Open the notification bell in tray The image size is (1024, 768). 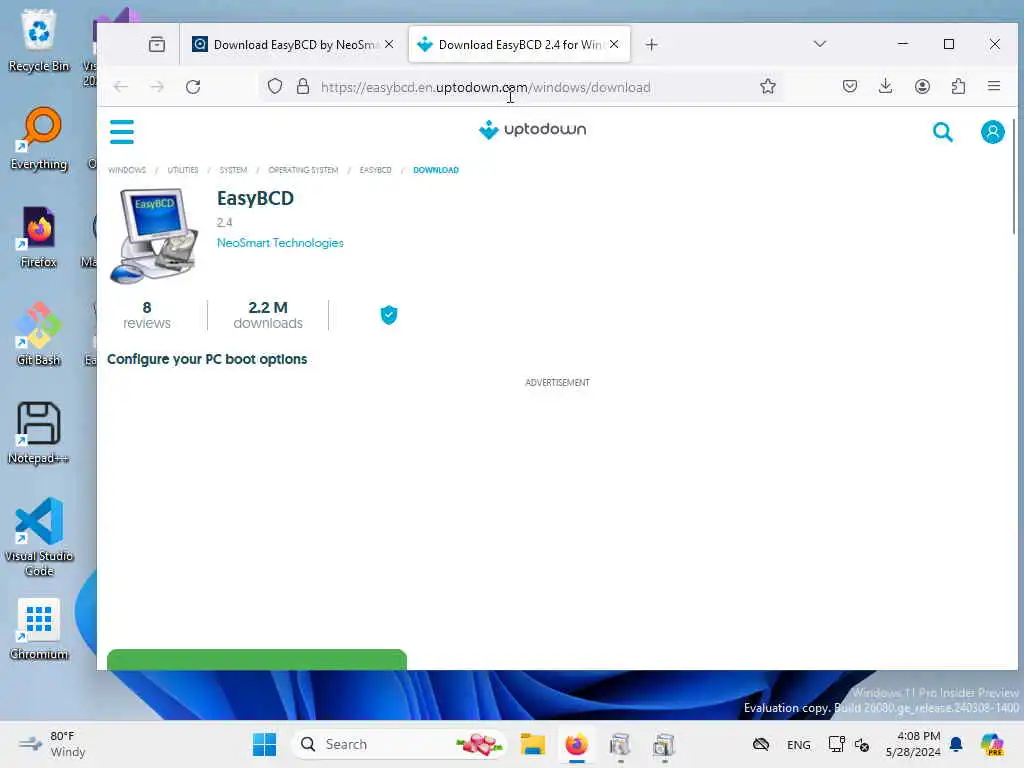click(x=956, y=744)
